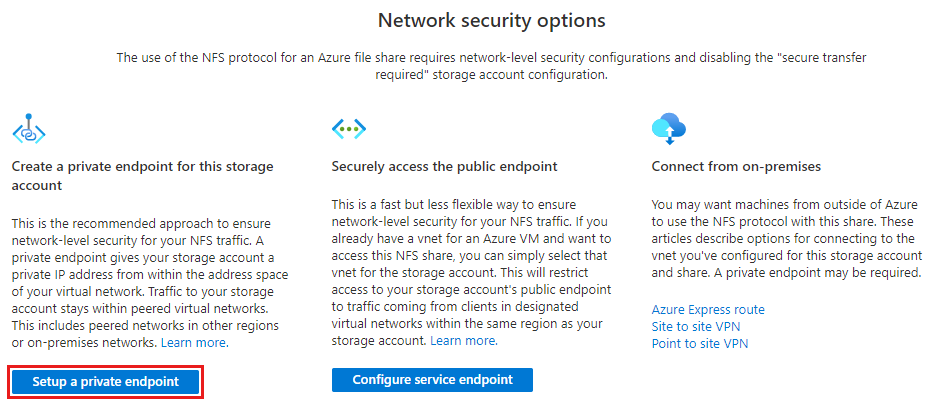Open Configure service endpoint button
This screenshot has height=405, width=931.
point(432,380)
